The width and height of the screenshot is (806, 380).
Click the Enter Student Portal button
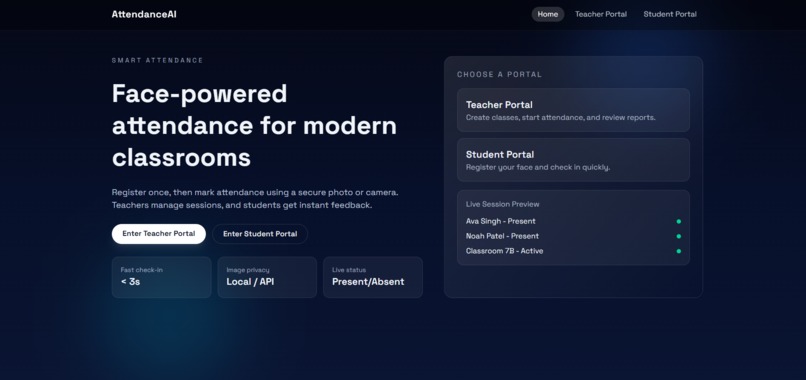point(260,233)
